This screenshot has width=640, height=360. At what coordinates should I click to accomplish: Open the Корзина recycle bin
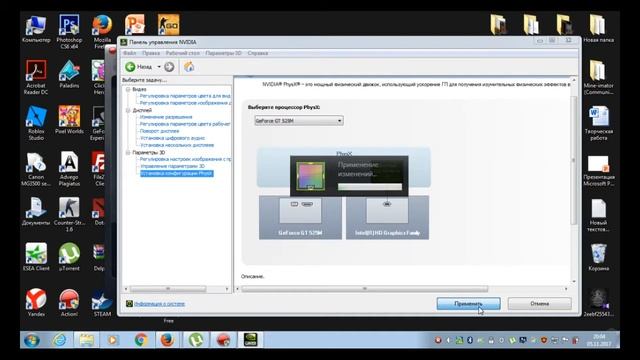tap(598, 257)
